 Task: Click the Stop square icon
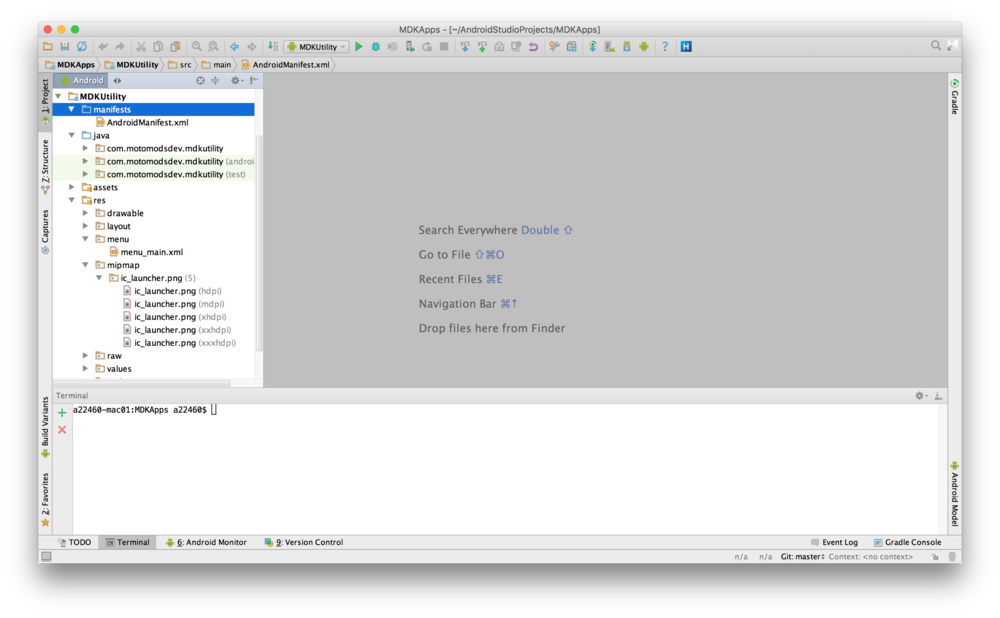(445, 47)
